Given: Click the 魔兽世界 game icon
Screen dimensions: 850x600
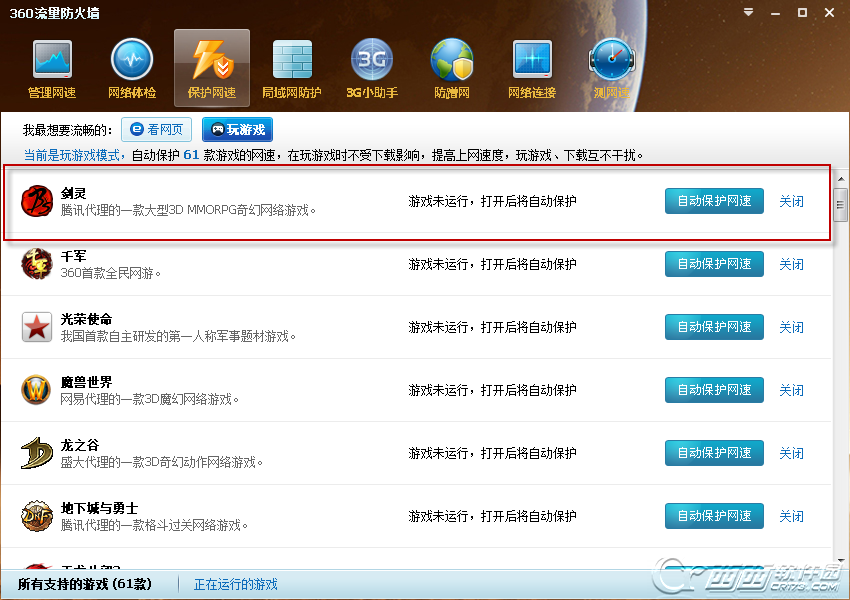Looking at the screenshot, I should tap(37, 390).
